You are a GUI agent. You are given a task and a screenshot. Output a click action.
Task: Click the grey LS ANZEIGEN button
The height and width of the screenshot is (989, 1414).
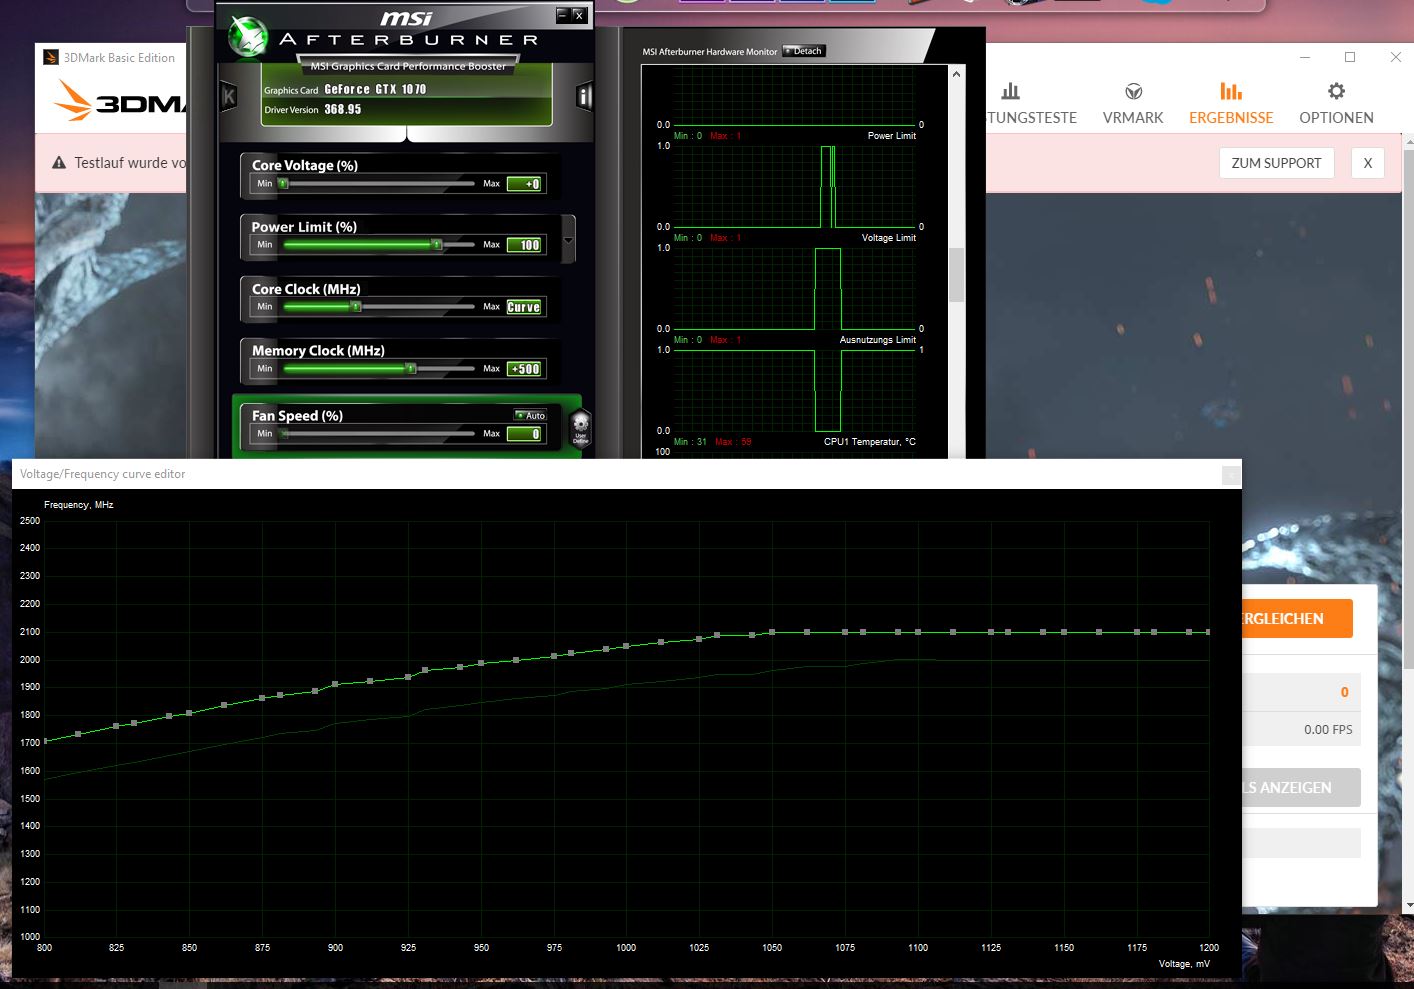click(1301, 787)
